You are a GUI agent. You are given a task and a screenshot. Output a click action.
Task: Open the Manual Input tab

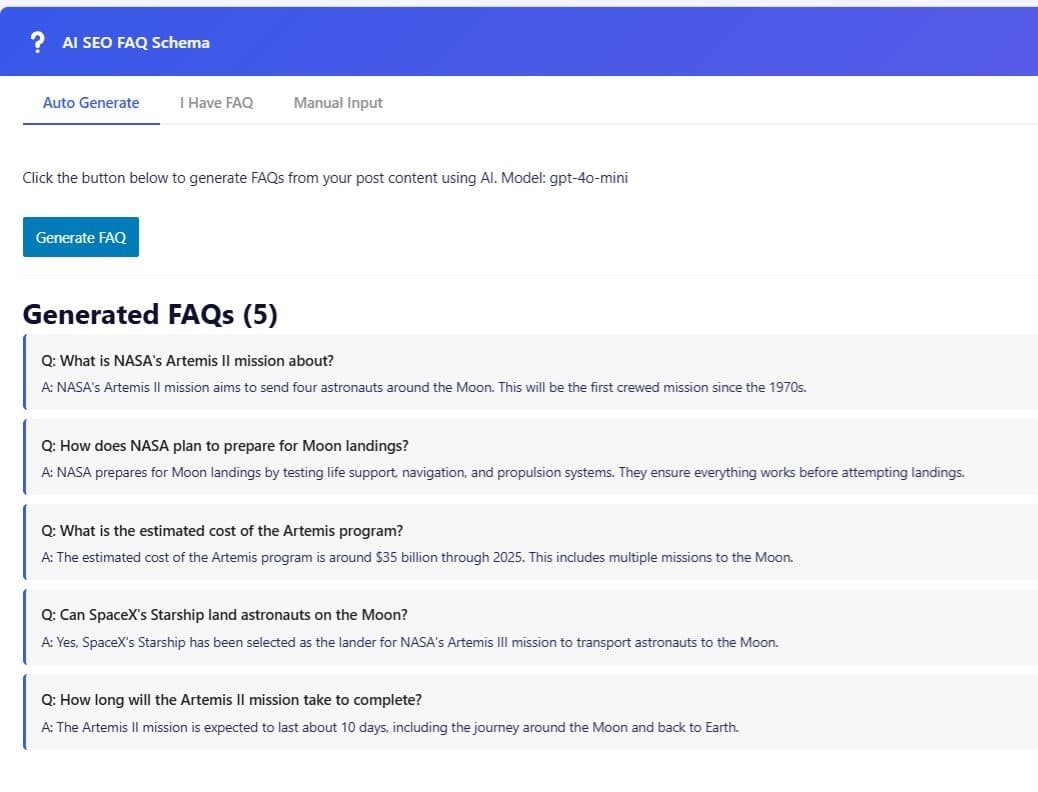click(x=337, y=102)
